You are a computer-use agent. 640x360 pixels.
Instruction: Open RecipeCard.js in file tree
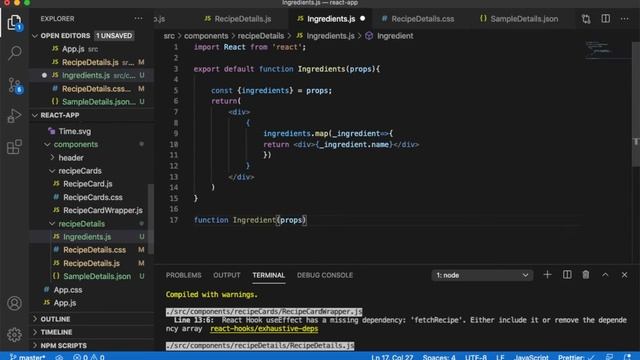click(x=88, y=184)
